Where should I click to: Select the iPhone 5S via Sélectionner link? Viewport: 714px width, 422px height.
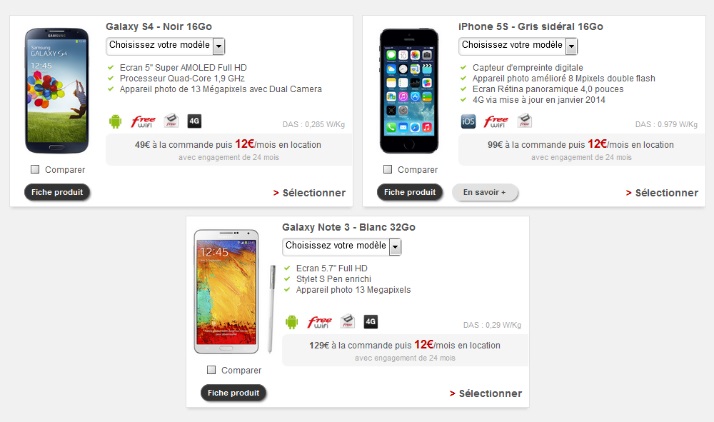click(x=662, y=193)
